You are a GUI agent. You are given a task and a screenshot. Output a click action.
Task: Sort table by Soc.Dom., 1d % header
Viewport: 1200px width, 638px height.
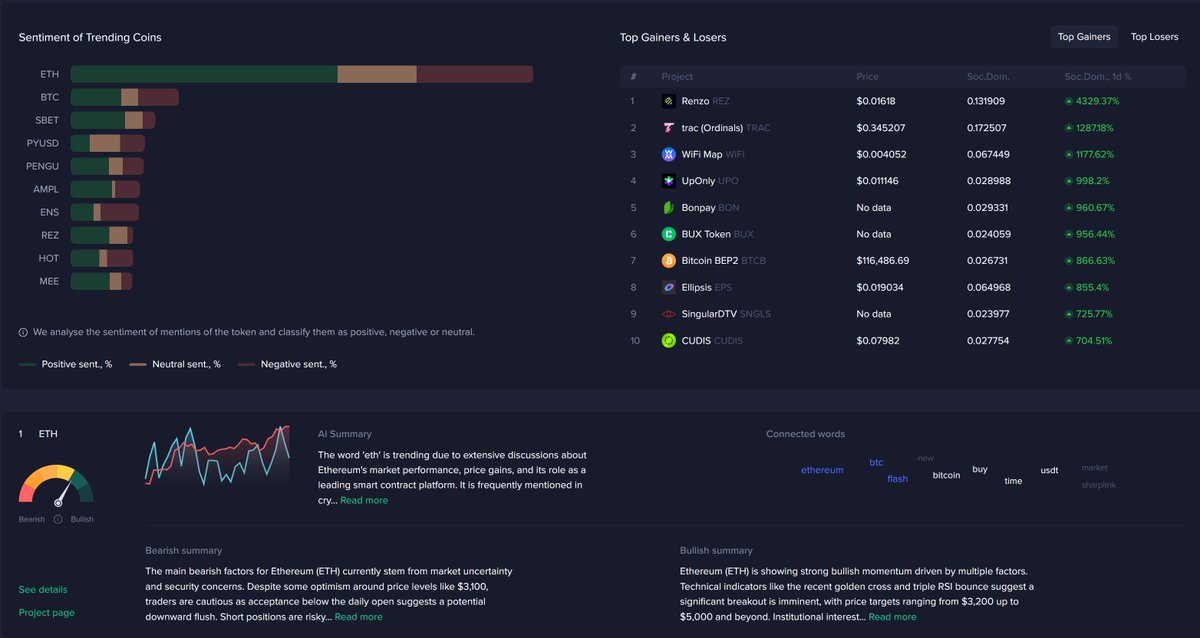click(x=1097, y=76)
